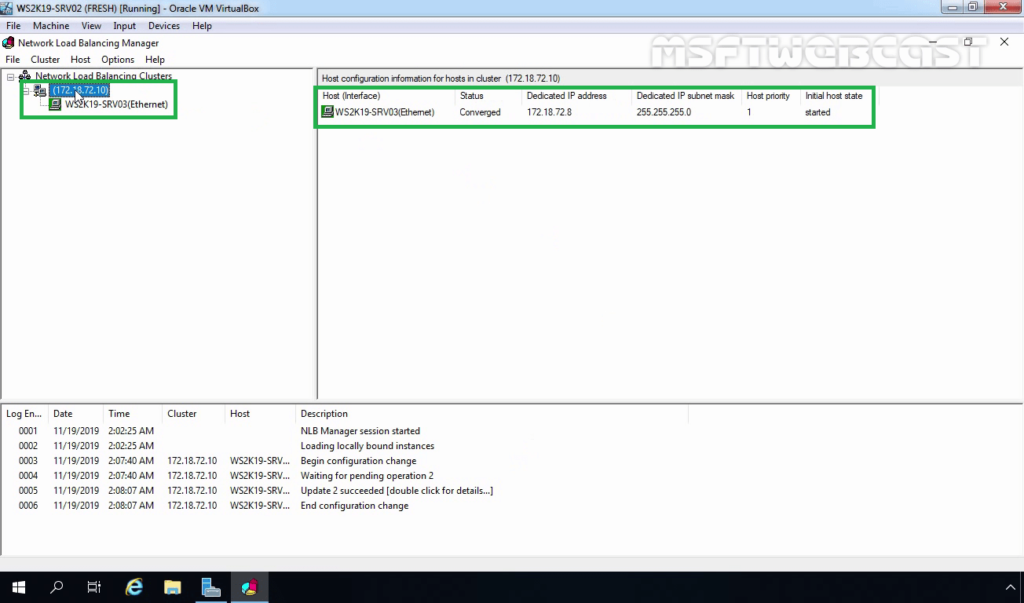The image size is (1024, 603).
Task: Launch Internet Explorer from taskbar
Action: pyautogui.click(x=134, y=587)
